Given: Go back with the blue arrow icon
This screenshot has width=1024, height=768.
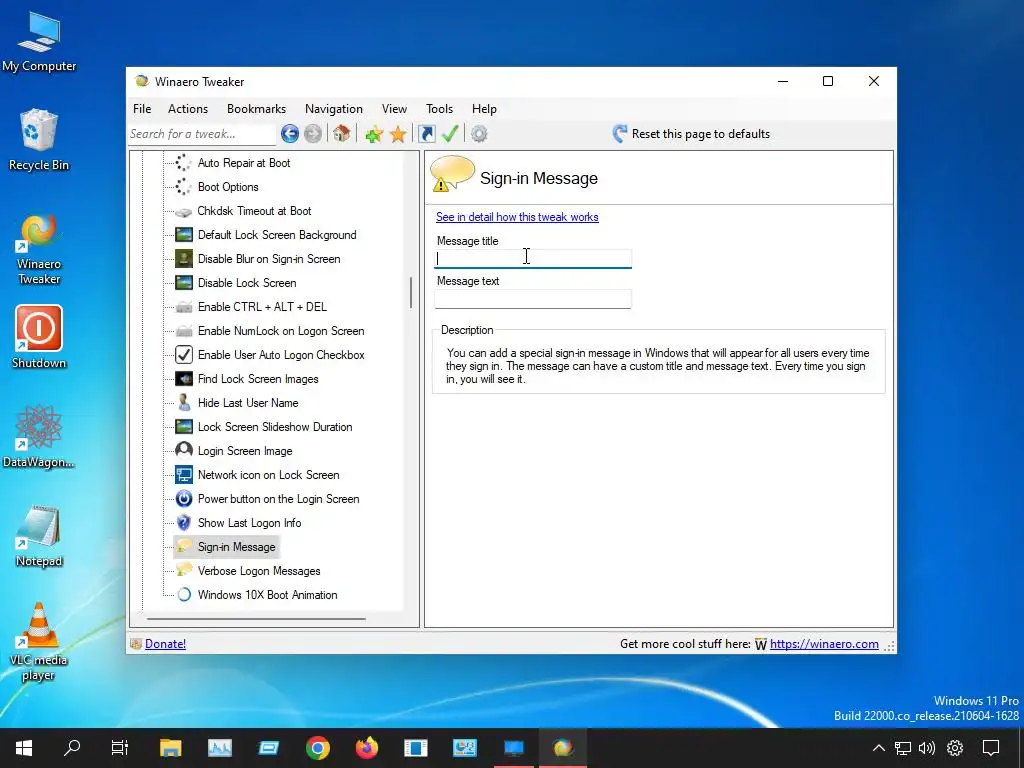Looking at the screenshot, I should tap(290, 134).
